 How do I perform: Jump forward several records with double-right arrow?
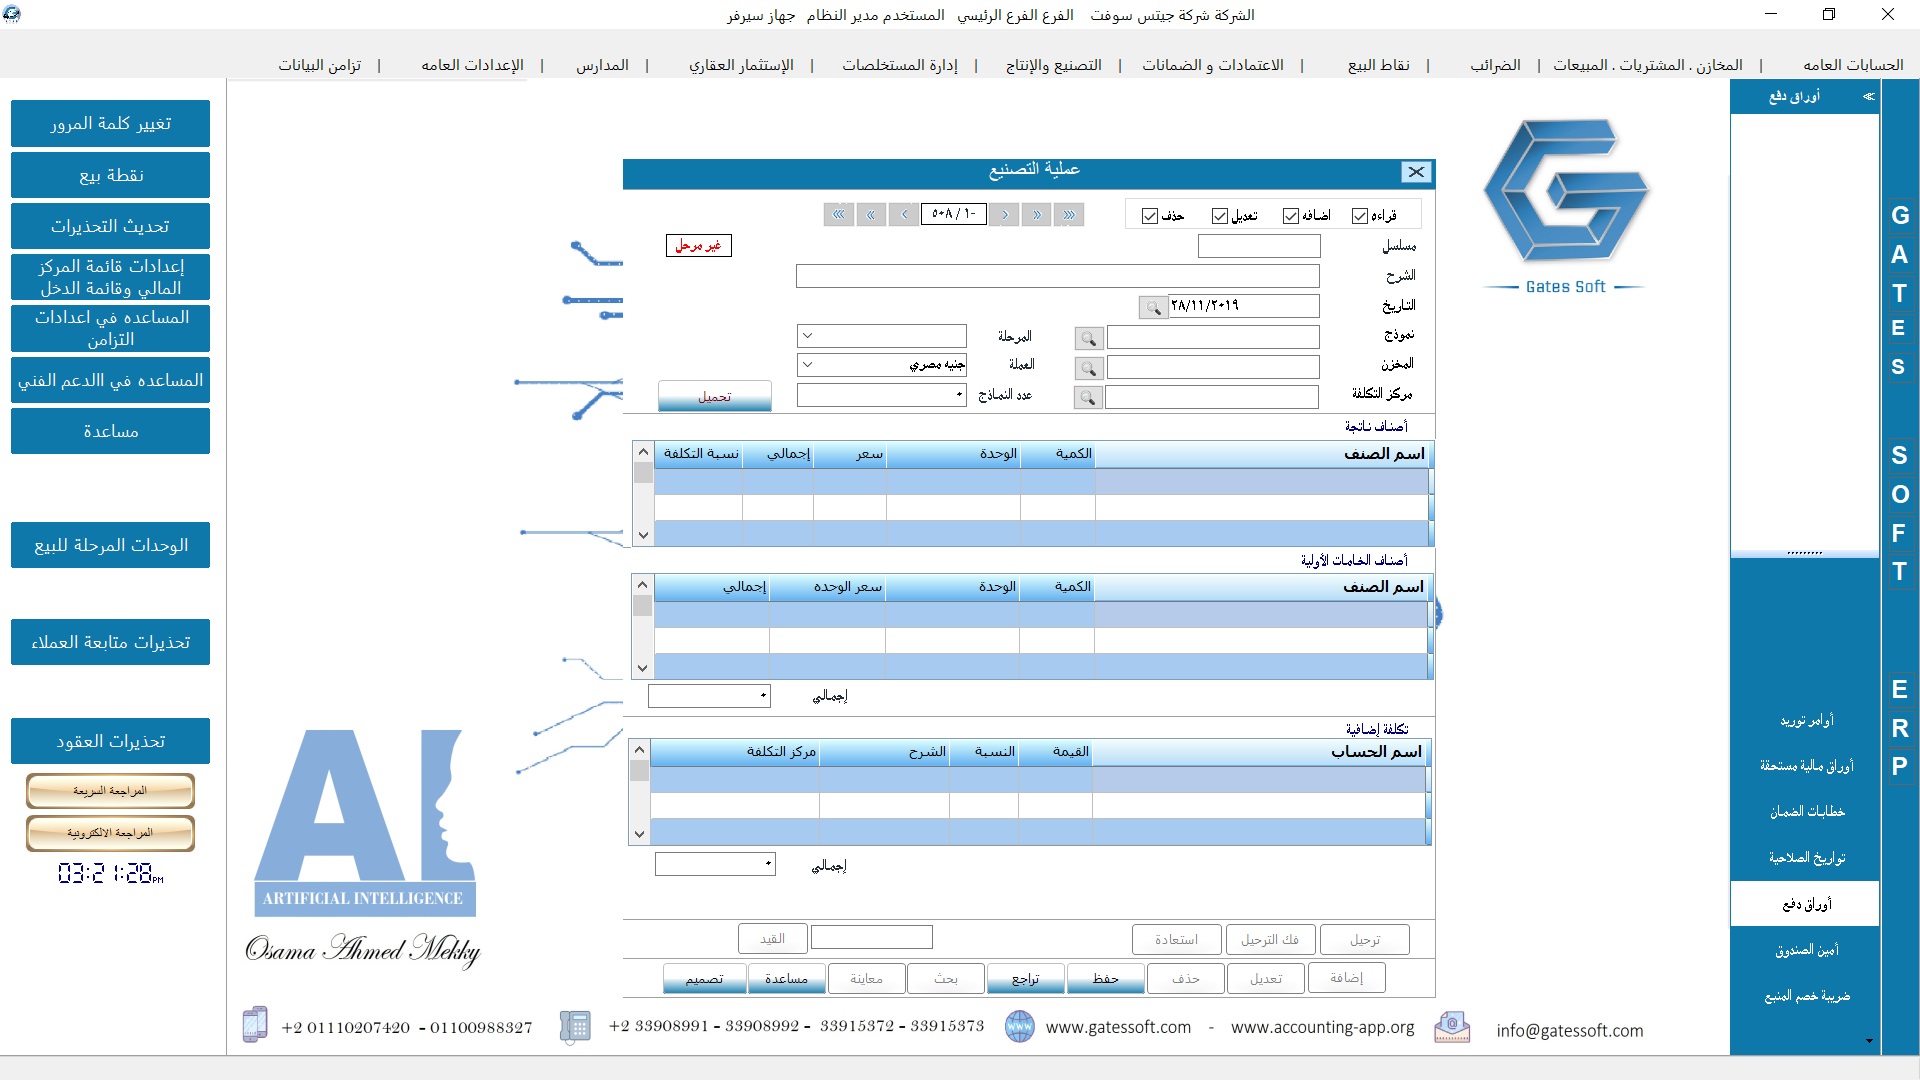click(x=1037, y=214)
